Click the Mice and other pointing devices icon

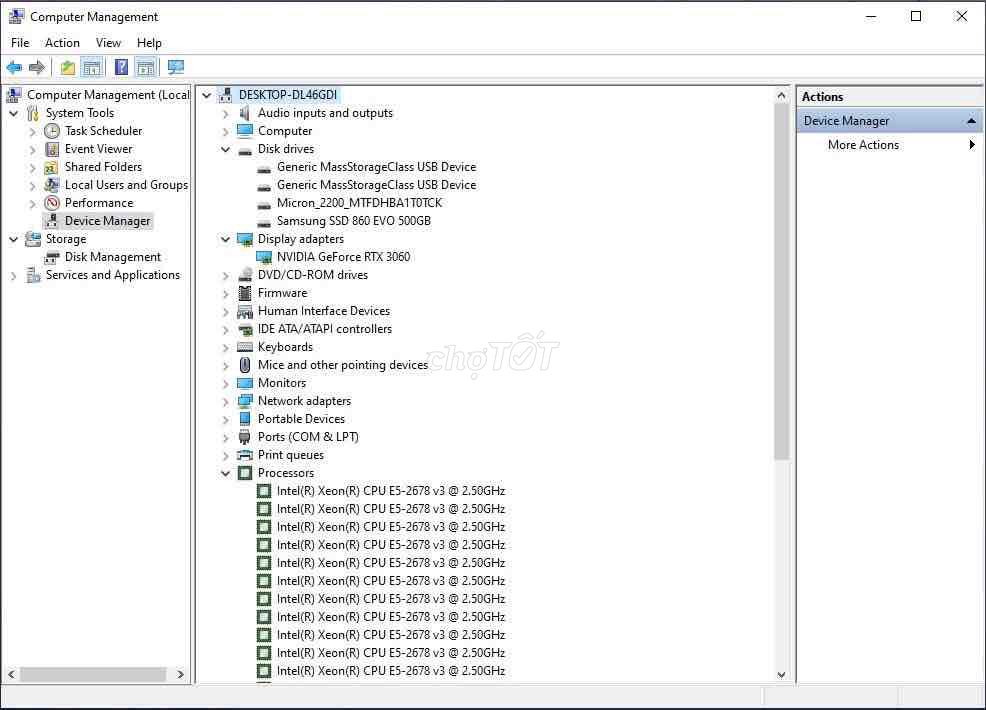click(x=245, y=365)
